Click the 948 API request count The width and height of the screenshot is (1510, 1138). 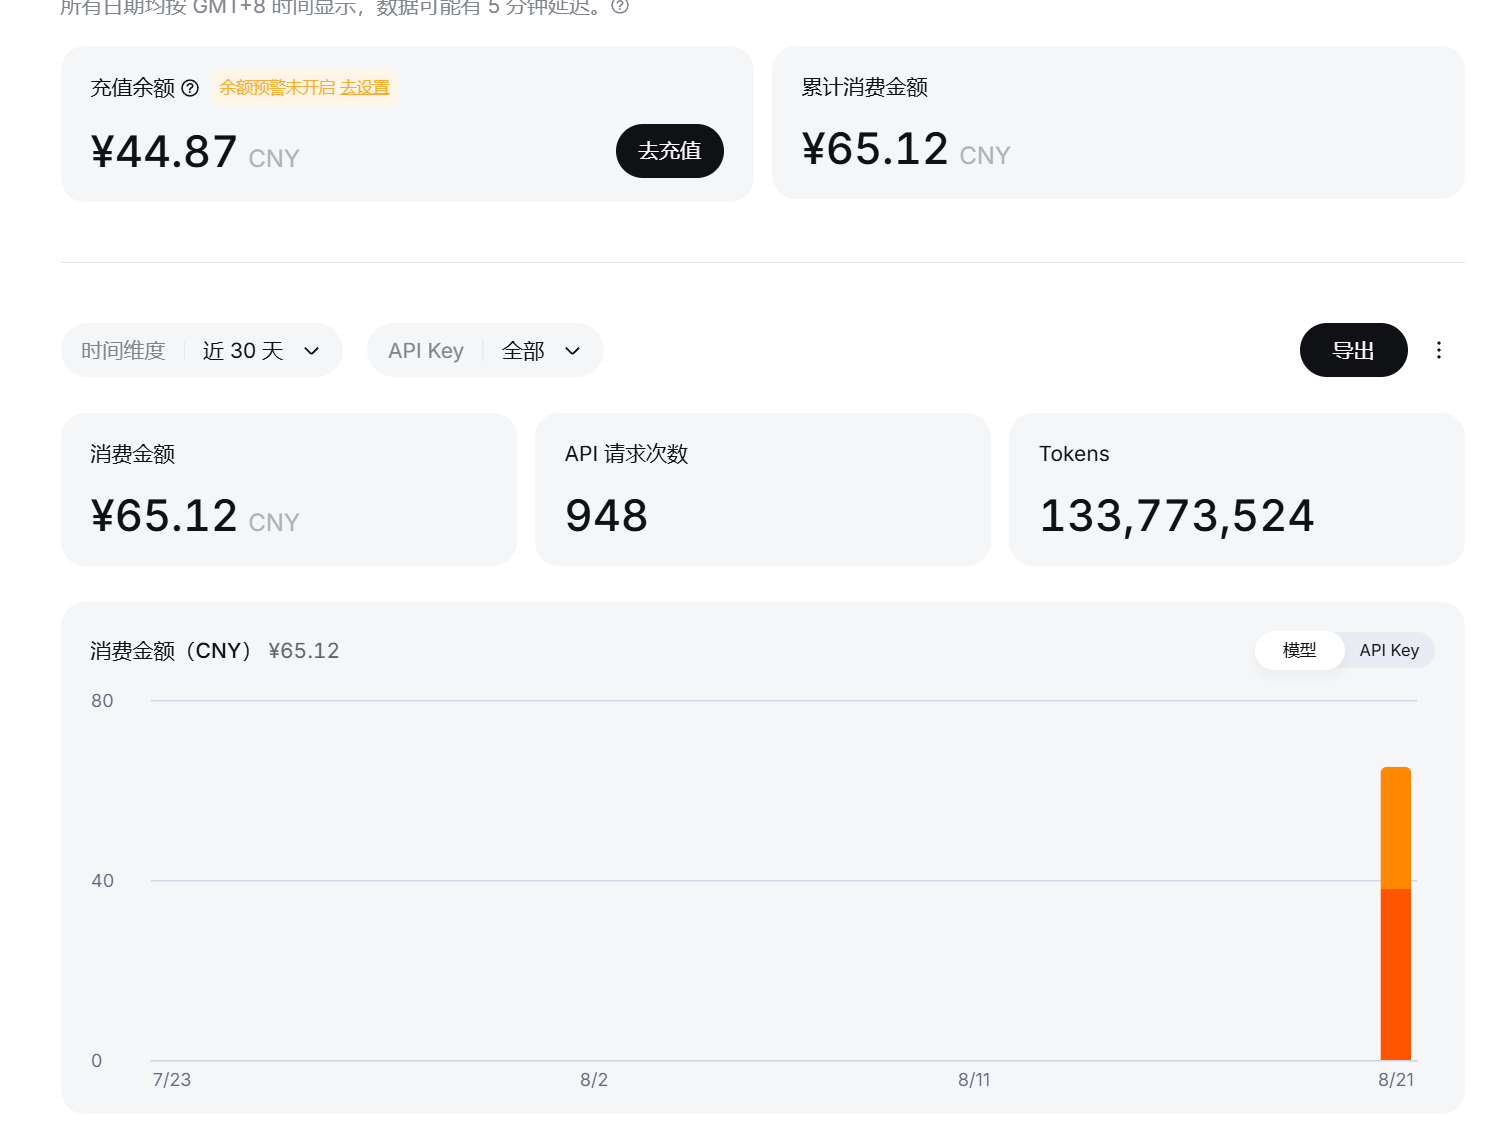[606, 516]
